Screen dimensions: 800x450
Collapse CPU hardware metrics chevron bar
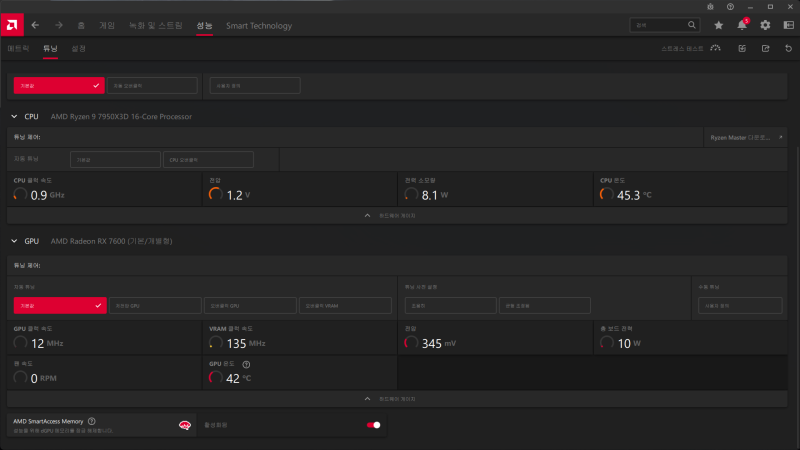397,216
